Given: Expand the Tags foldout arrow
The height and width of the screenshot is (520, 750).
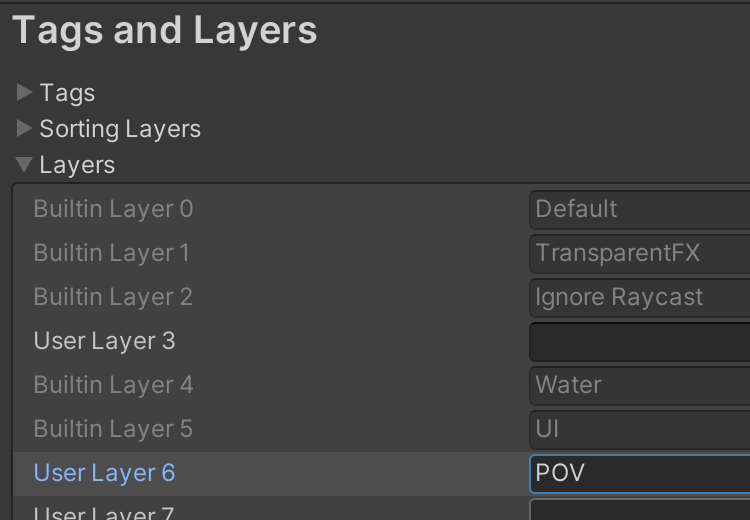Looking at the screenshot, I should pyautogui.click(x=25, y=93).
